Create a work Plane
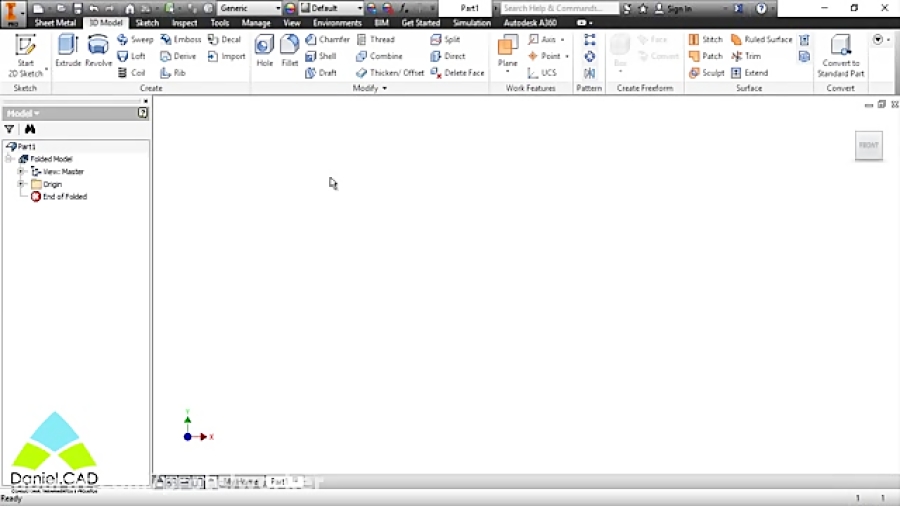This screenshot has width=900, height=506. [507, 50]
